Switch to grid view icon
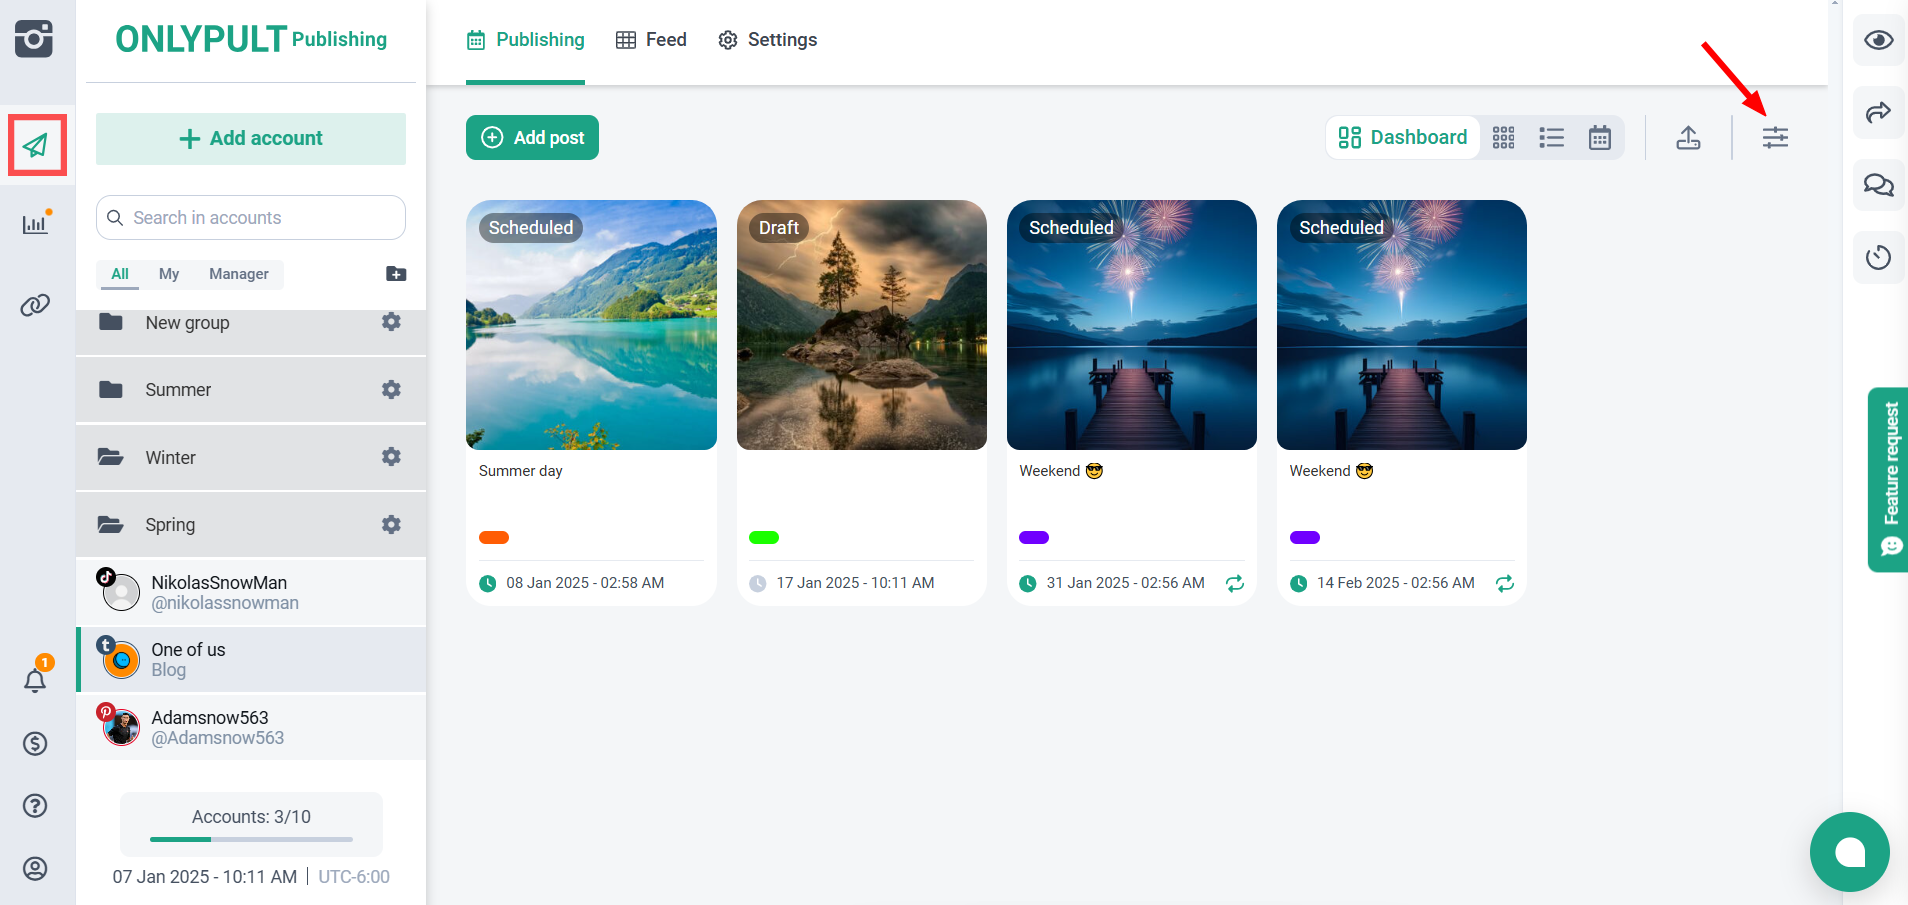Image resolution: width=1908 pixels, height=905 pixels. pyautogui.click(x=1503, y=138)
